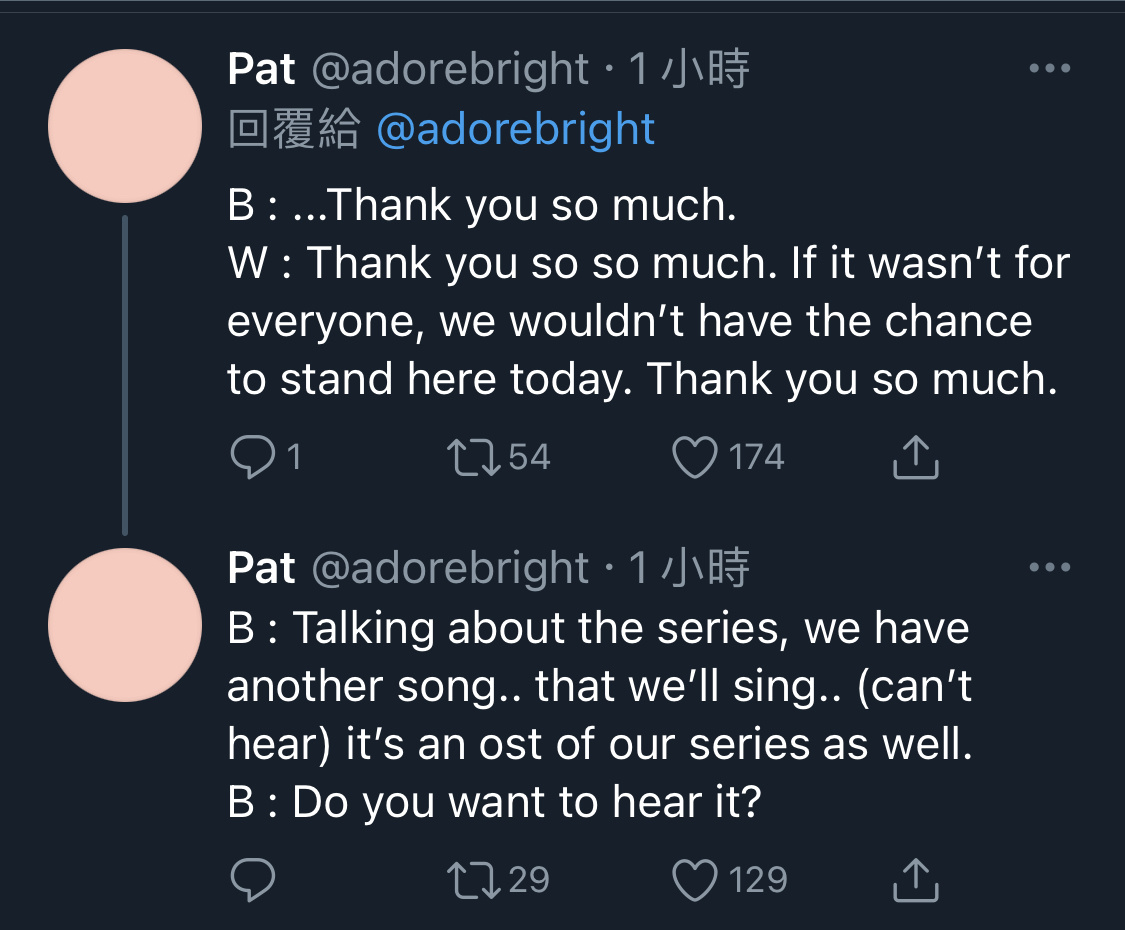Reply to the 'Talking about the series' tweet

[253, 879]
